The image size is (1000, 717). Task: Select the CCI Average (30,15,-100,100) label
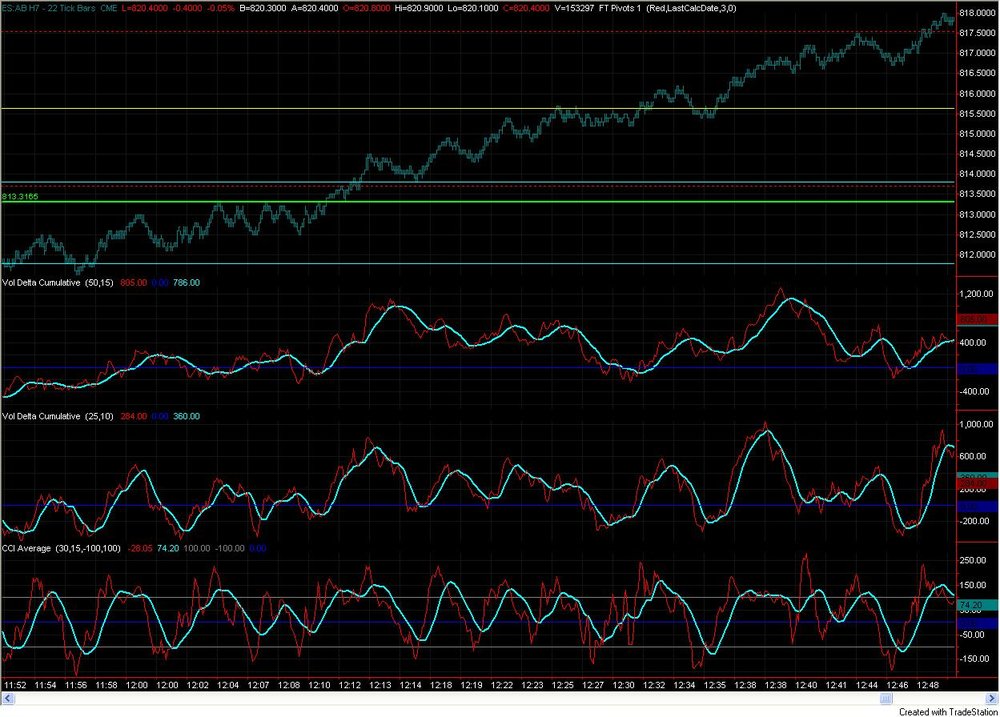point(61,548)
